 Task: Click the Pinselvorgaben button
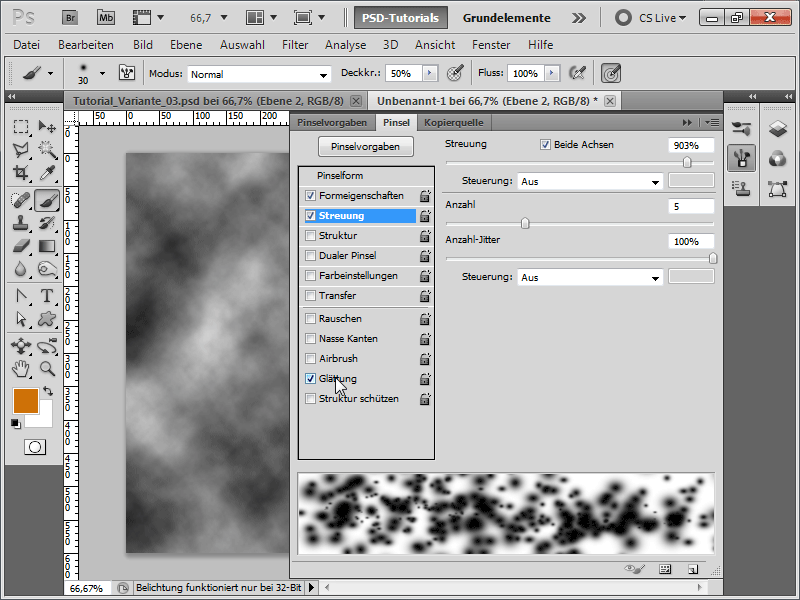(x=365, y=146)
